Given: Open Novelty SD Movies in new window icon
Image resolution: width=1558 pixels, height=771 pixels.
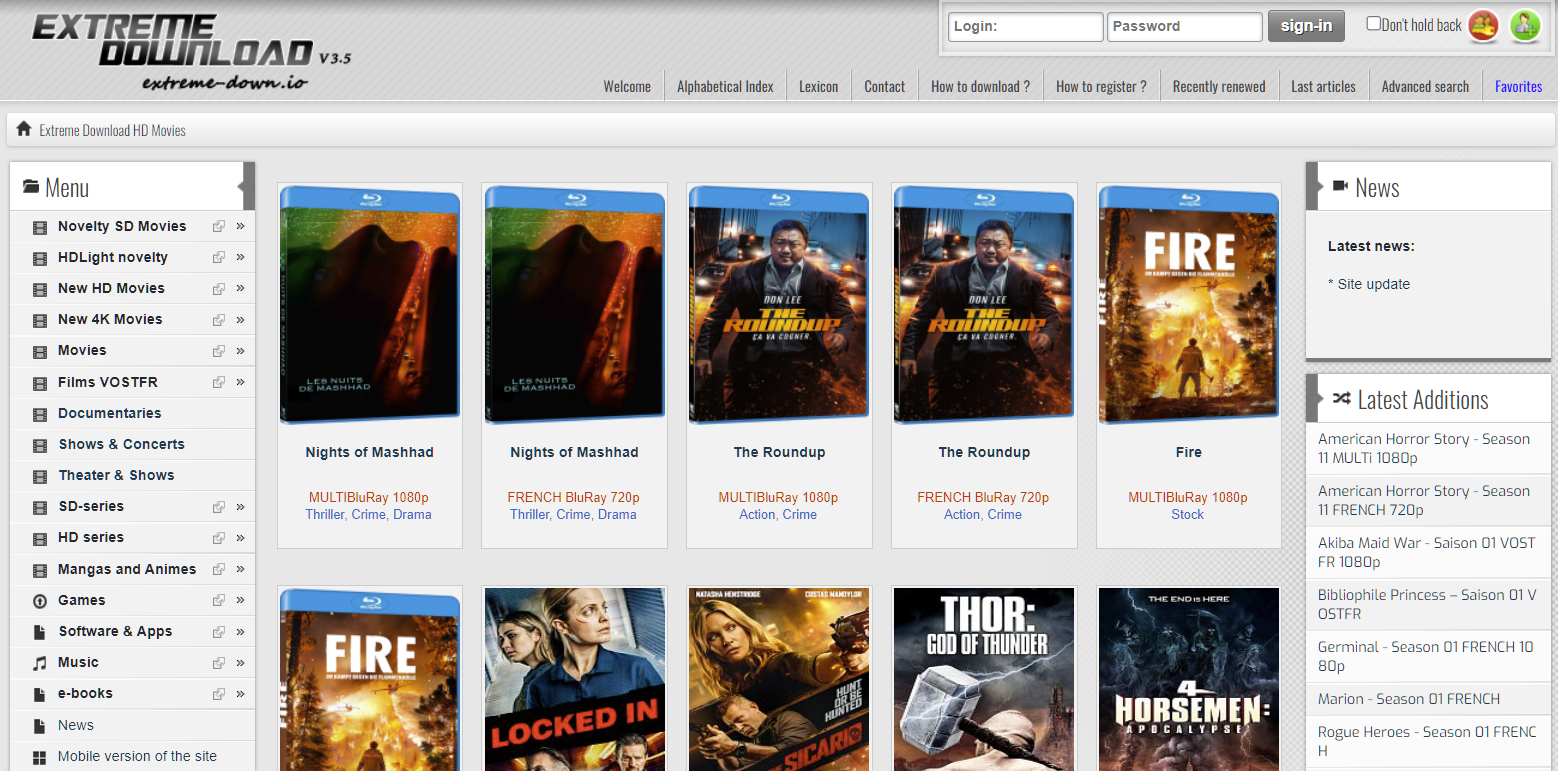Looking at the screenshot, I should point(218,227).
